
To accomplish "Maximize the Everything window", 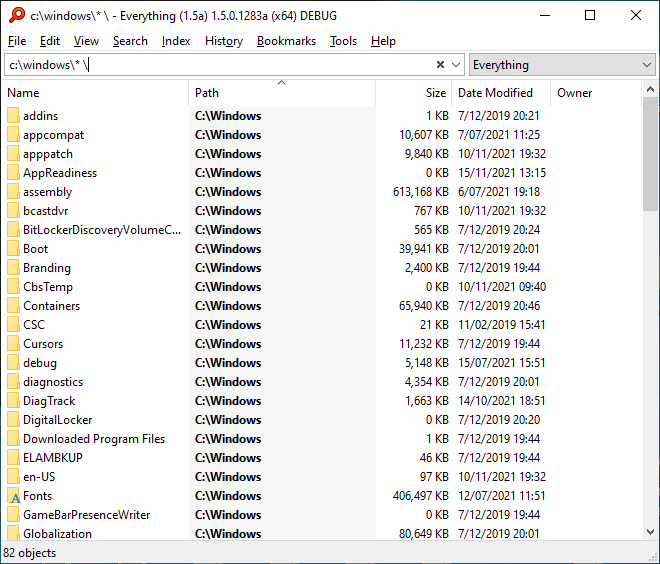I will [x=590, y=16].
